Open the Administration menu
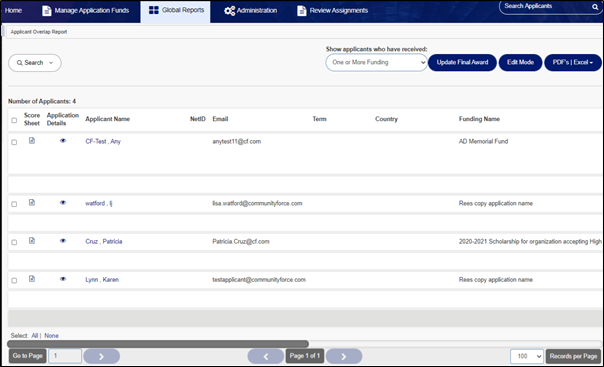This screenshot has height=367, width=604. 251,10
